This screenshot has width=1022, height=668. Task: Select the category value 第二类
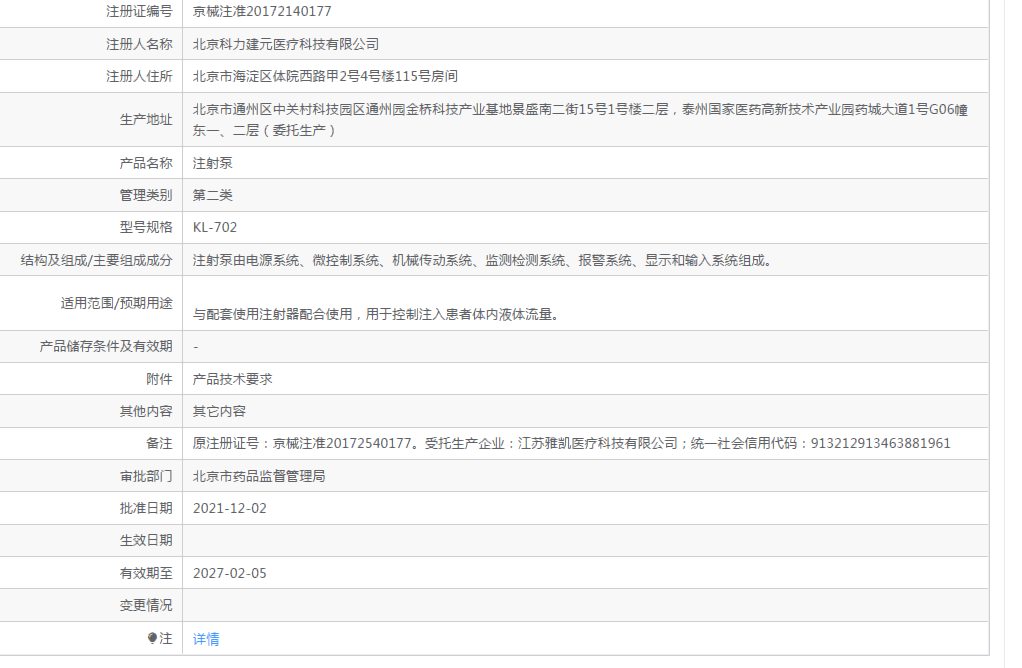212,195
